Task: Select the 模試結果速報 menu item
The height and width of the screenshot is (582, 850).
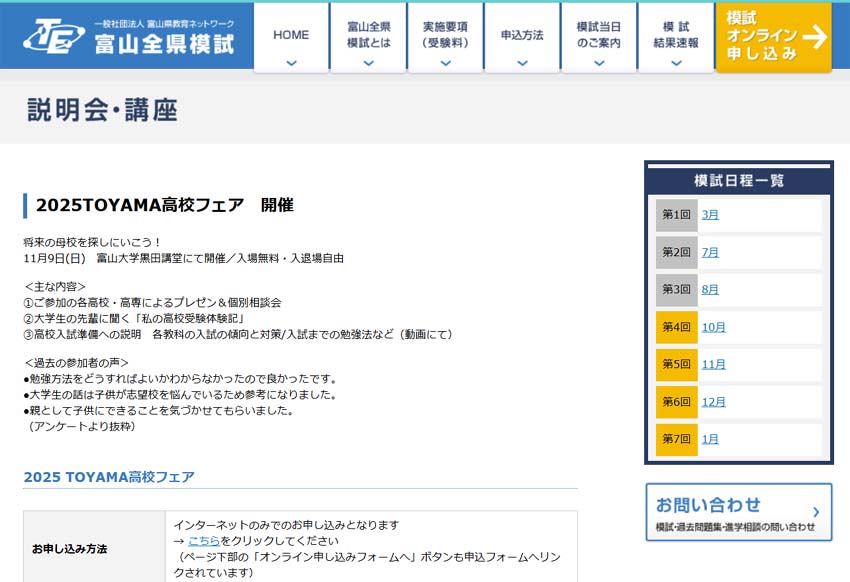Action: click(676, 36)
